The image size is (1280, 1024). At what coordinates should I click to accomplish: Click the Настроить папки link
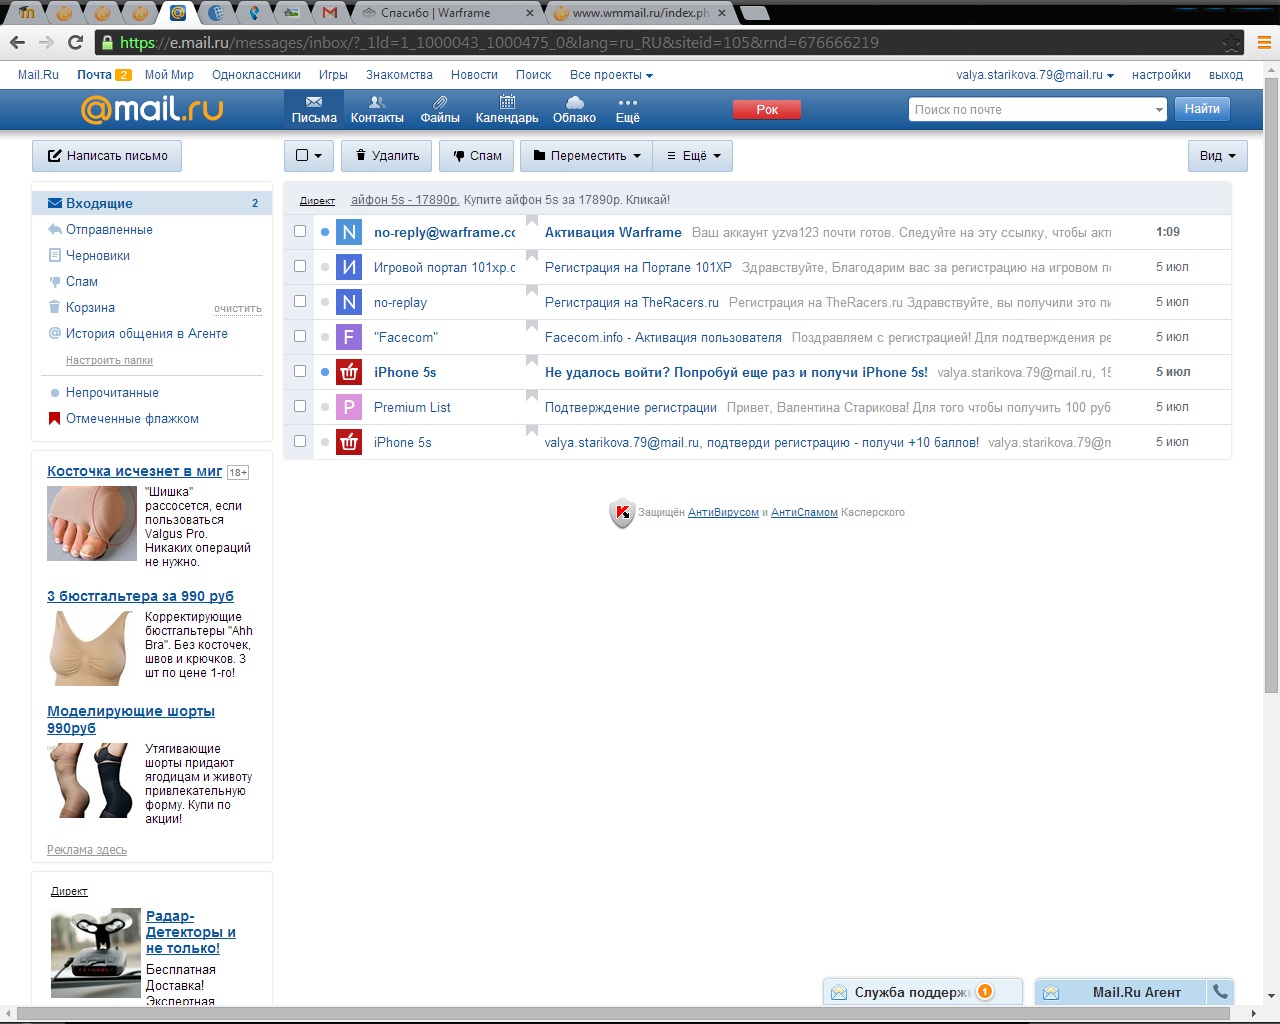(x=109, y=361)
